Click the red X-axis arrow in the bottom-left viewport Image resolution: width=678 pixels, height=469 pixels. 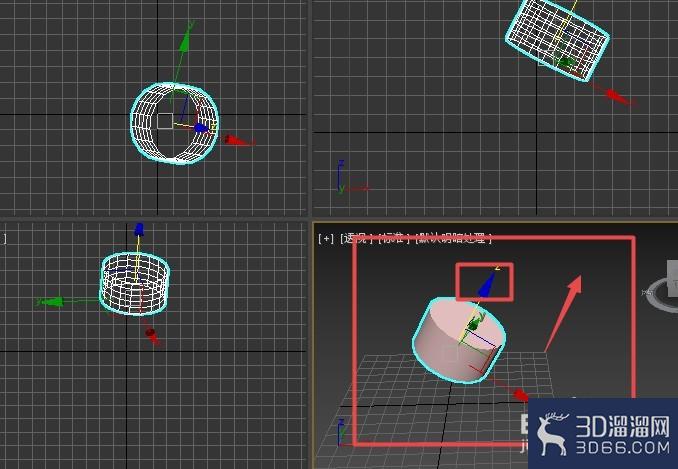[x=152, y=336]
